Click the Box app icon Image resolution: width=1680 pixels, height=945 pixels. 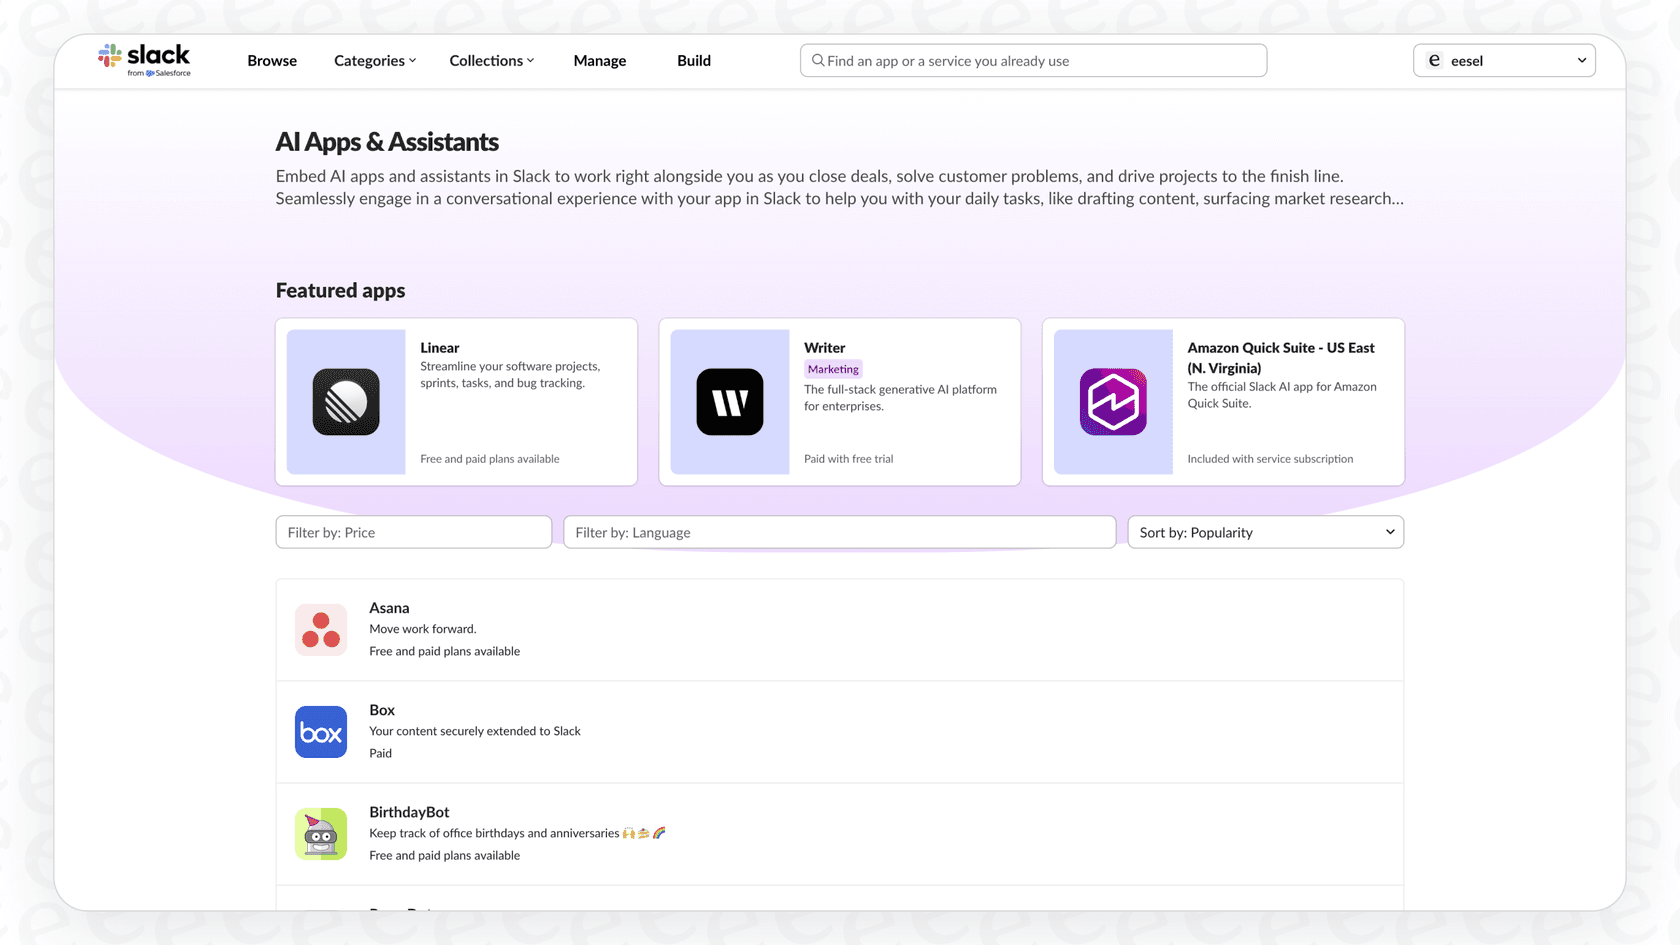click(x=321, y=731)
